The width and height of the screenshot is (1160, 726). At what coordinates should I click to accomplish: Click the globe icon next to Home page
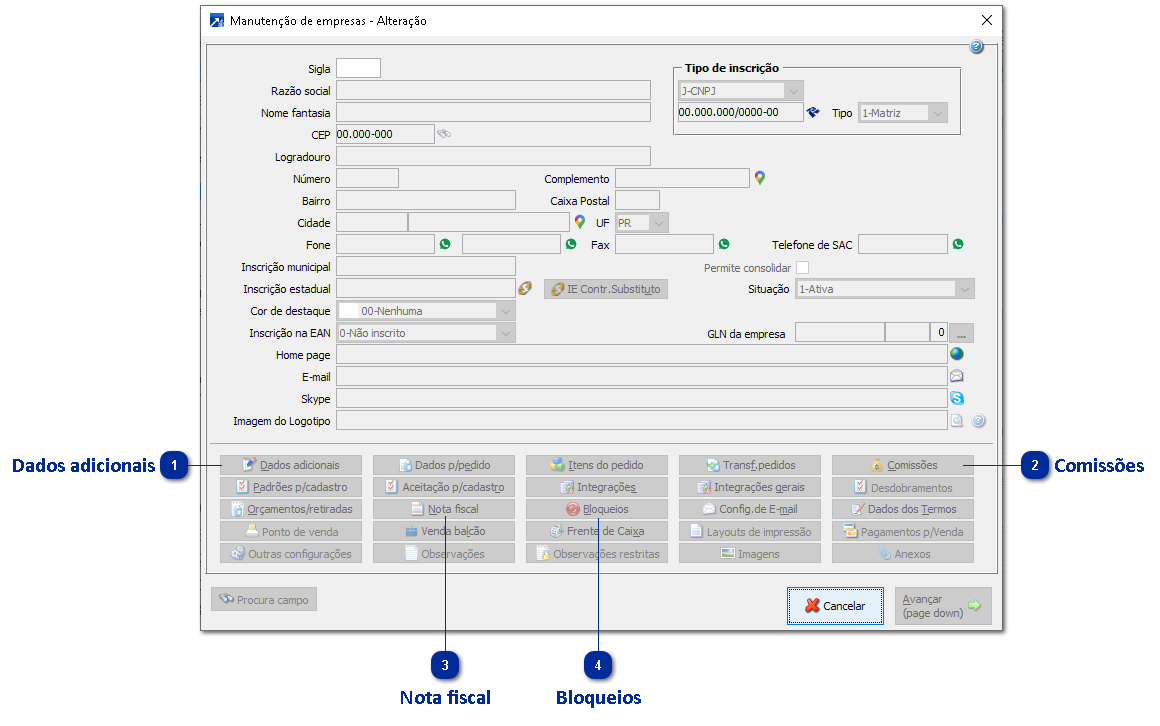coord(957,354)
